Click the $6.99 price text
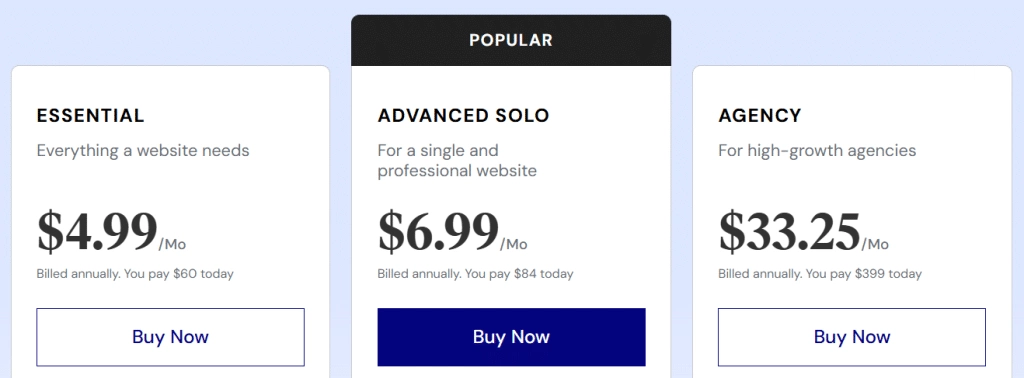The image size is (1024, 378). (x=438, y=232)
